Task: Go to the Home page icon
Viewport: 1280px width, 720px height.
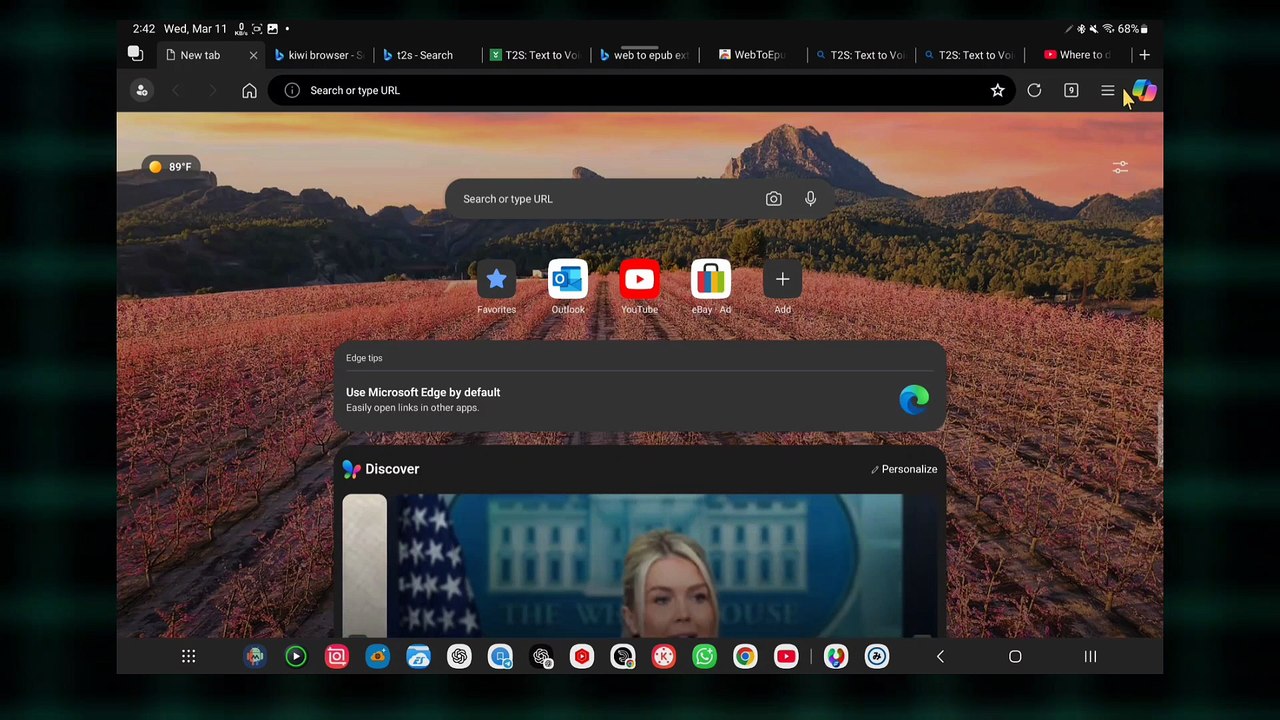Action: [249, 91]
